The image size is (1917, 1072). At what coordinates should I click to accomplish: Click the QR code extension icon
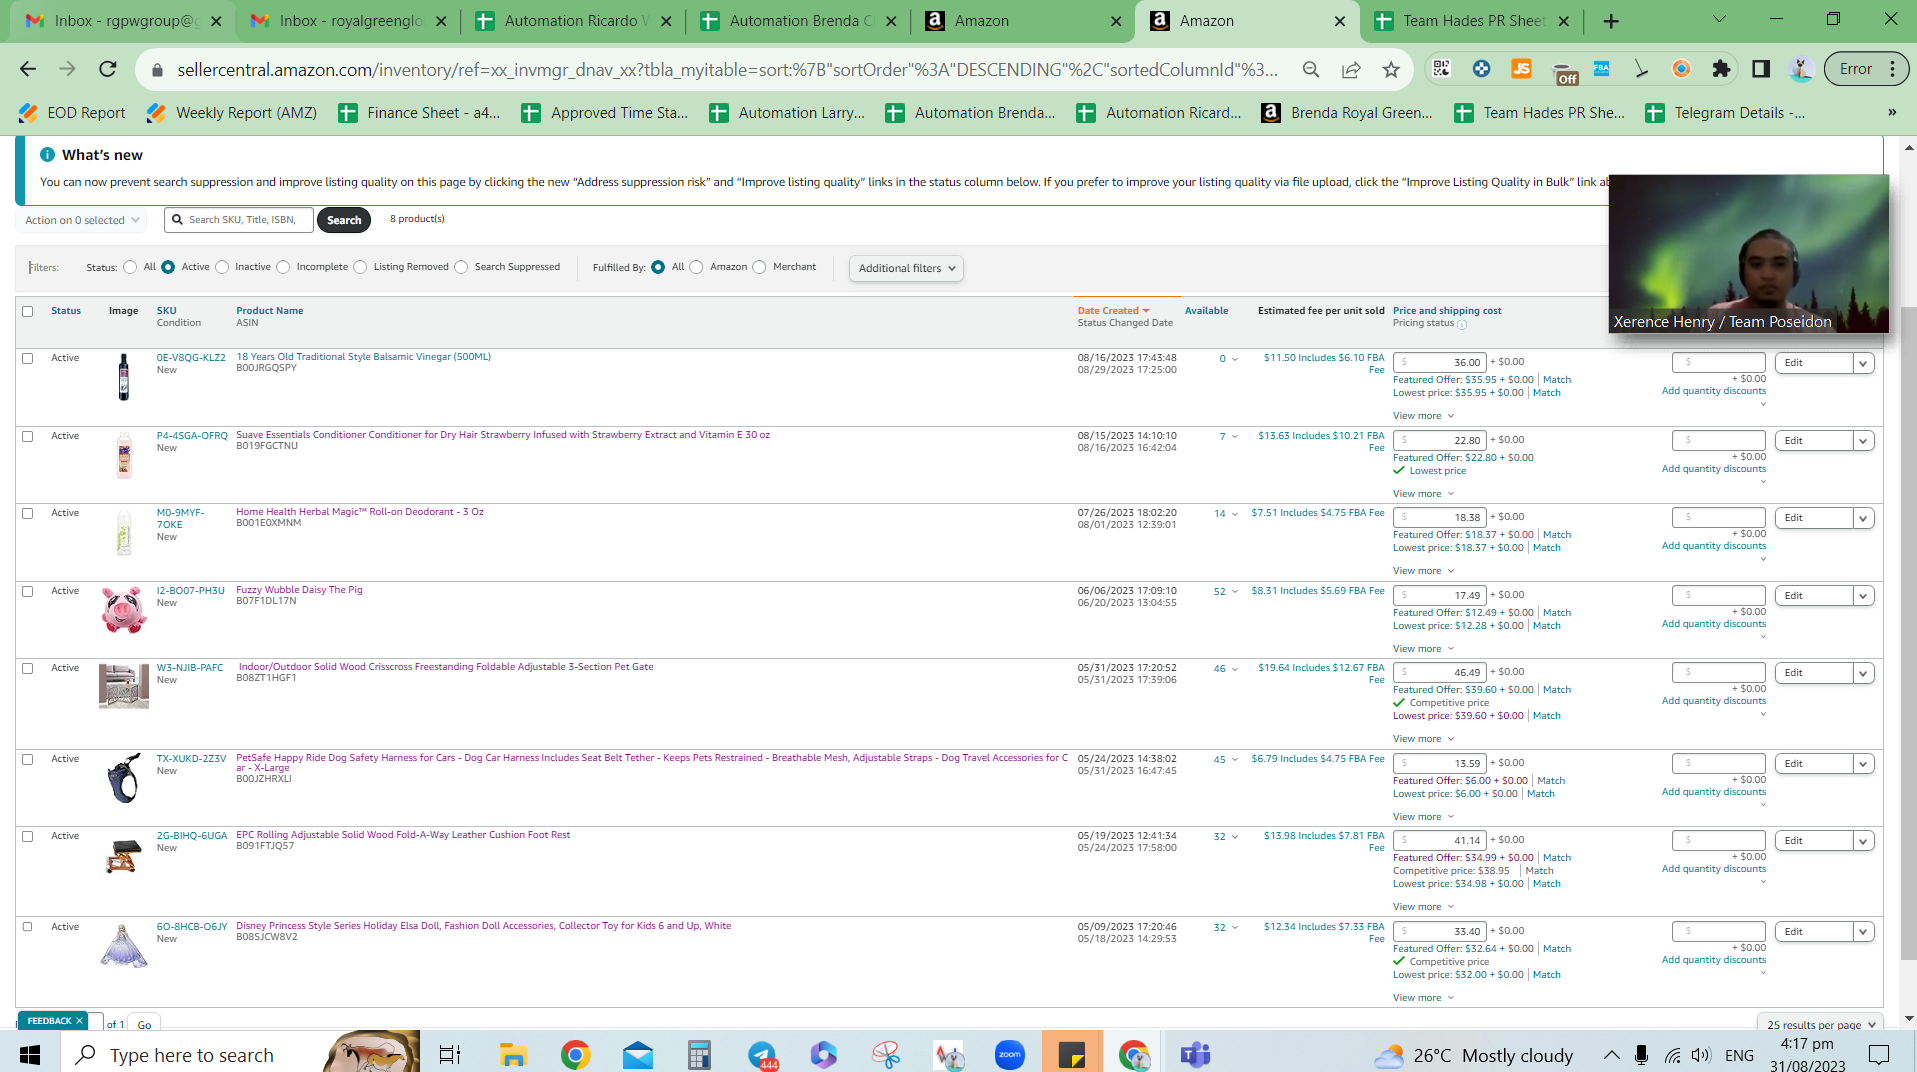(x=1441, y=69)
